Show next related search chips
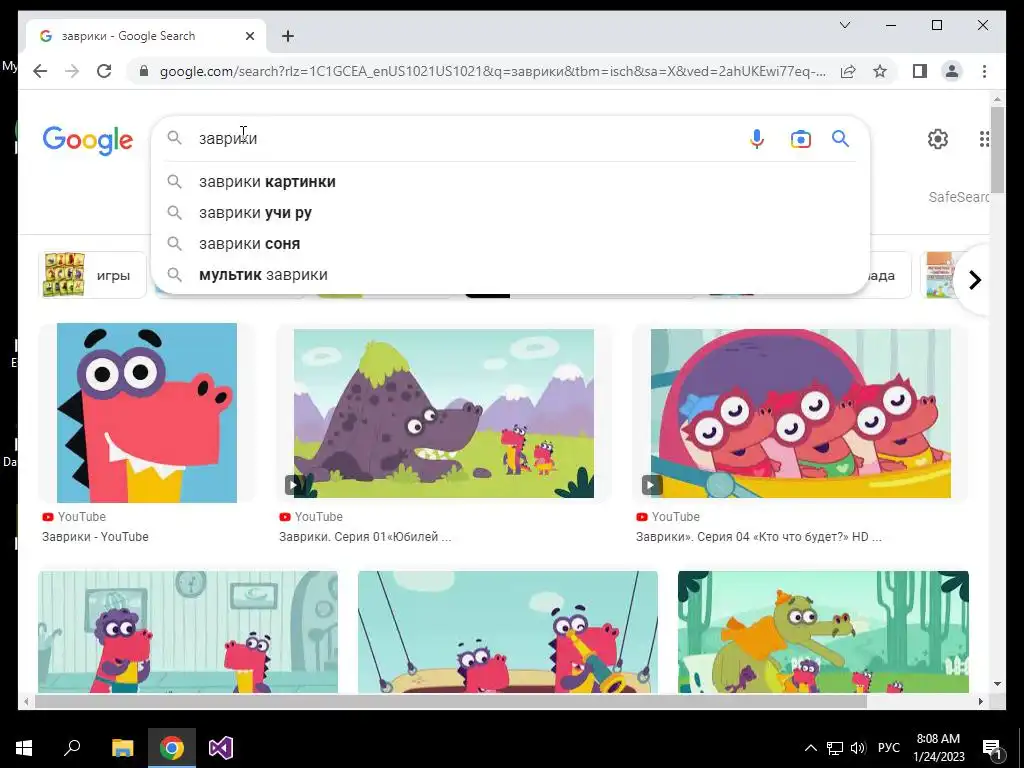Viewport: 1024px width, 768px height. pos(974,280)
